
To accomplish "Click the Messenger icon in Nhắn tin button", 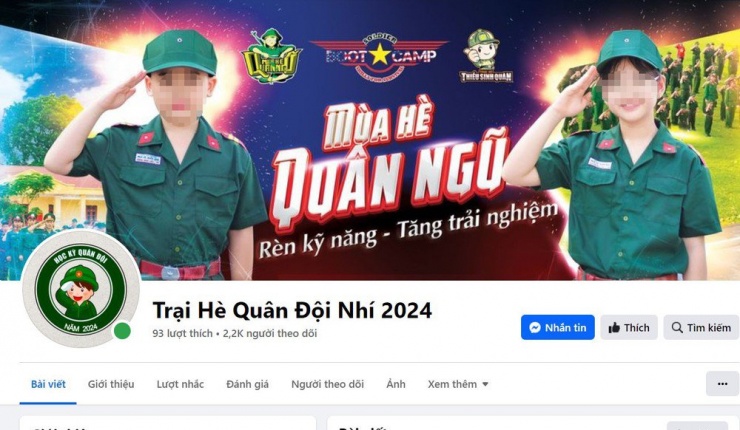I will [535, 328].
